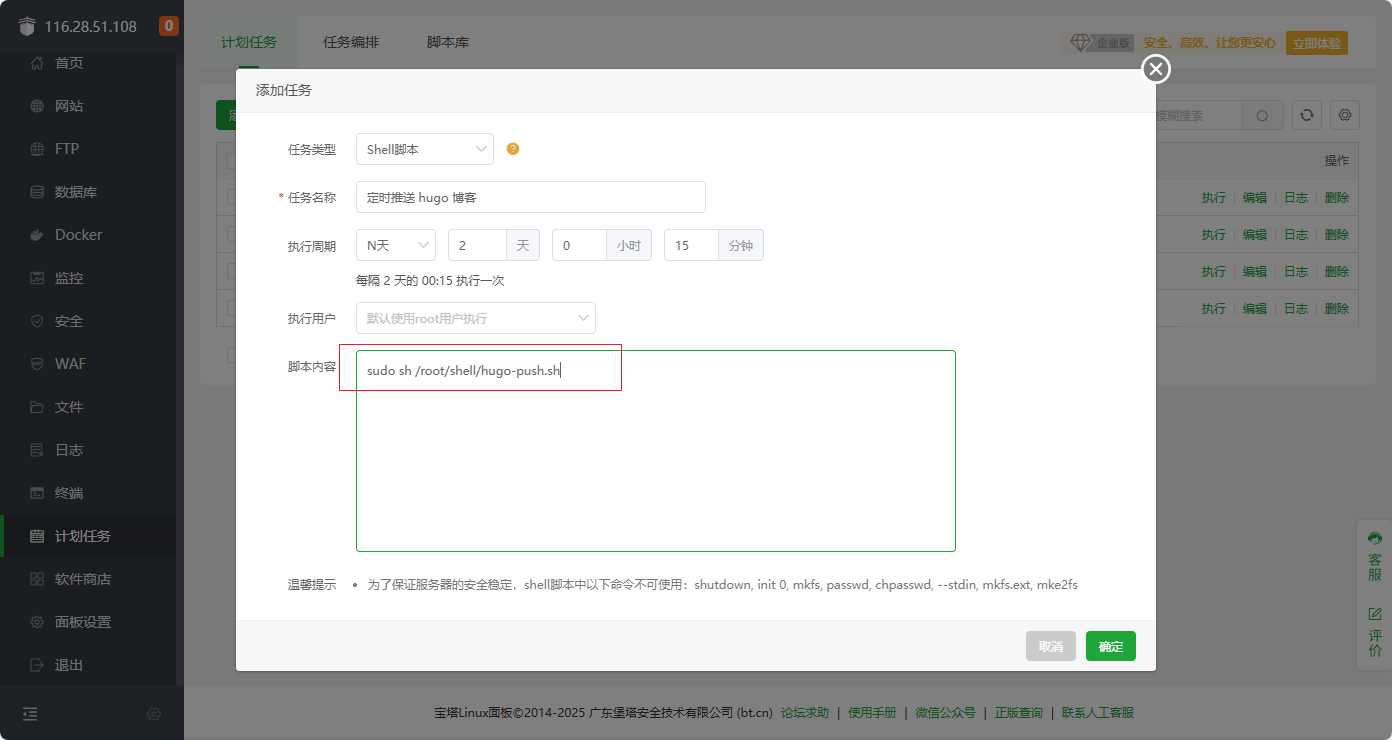
Task: Open the Docker section in the sidebar
Action: pos(78,235)
